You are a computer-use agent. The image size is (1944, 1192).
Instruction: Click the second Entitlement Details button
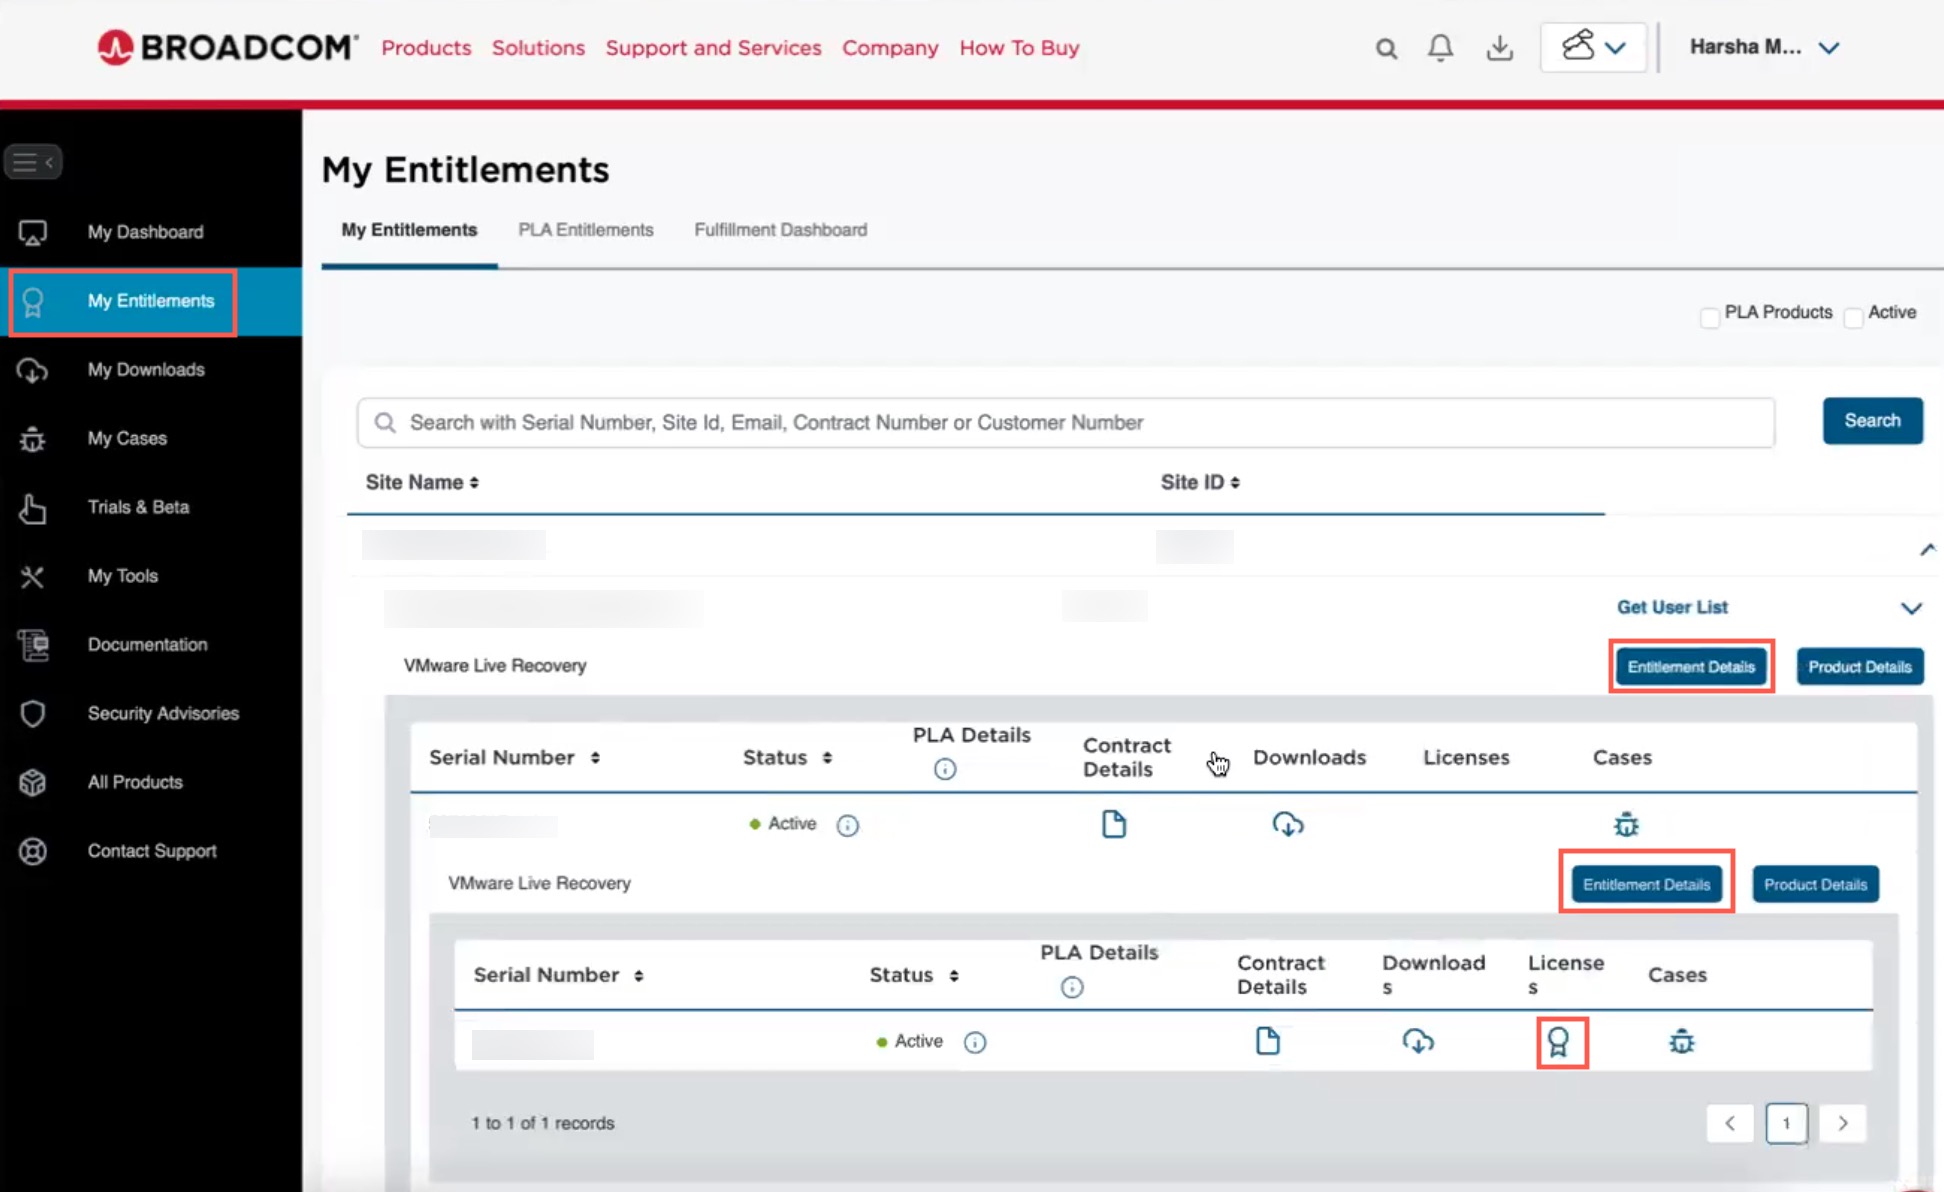[1646, 884]
